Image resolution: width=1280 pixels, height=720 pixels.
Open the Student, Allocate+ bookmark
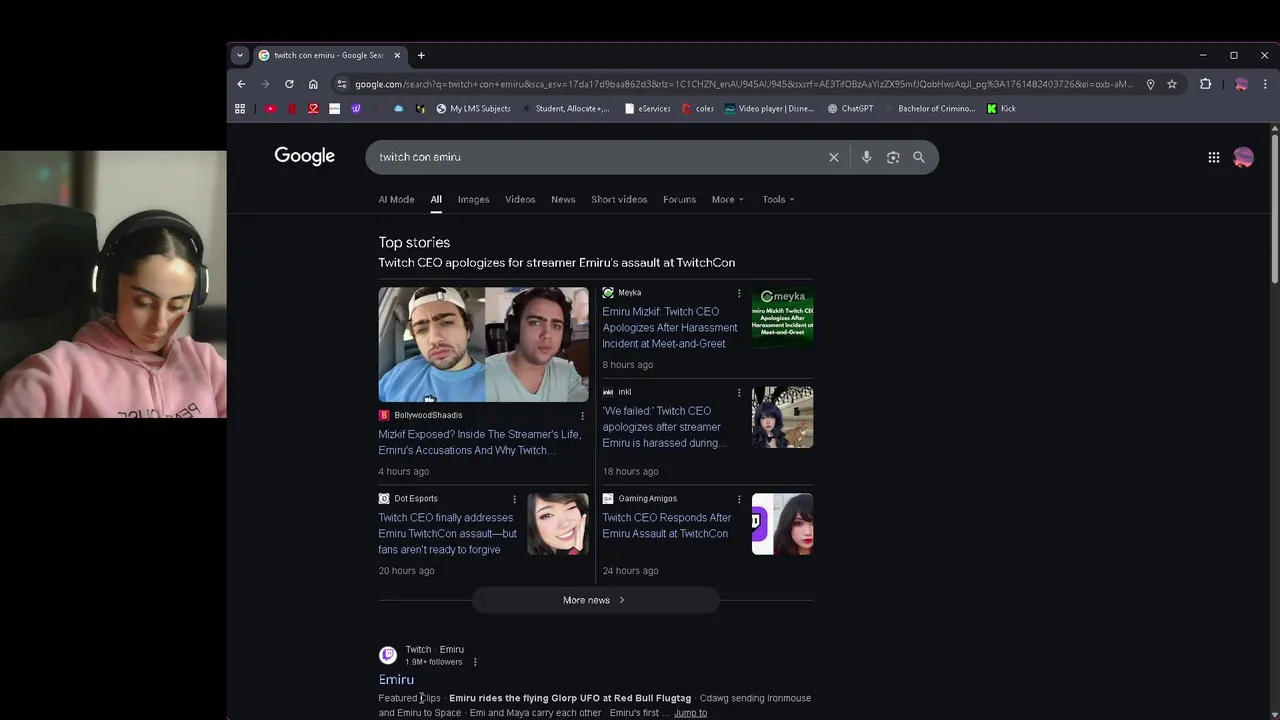[565, 108]
